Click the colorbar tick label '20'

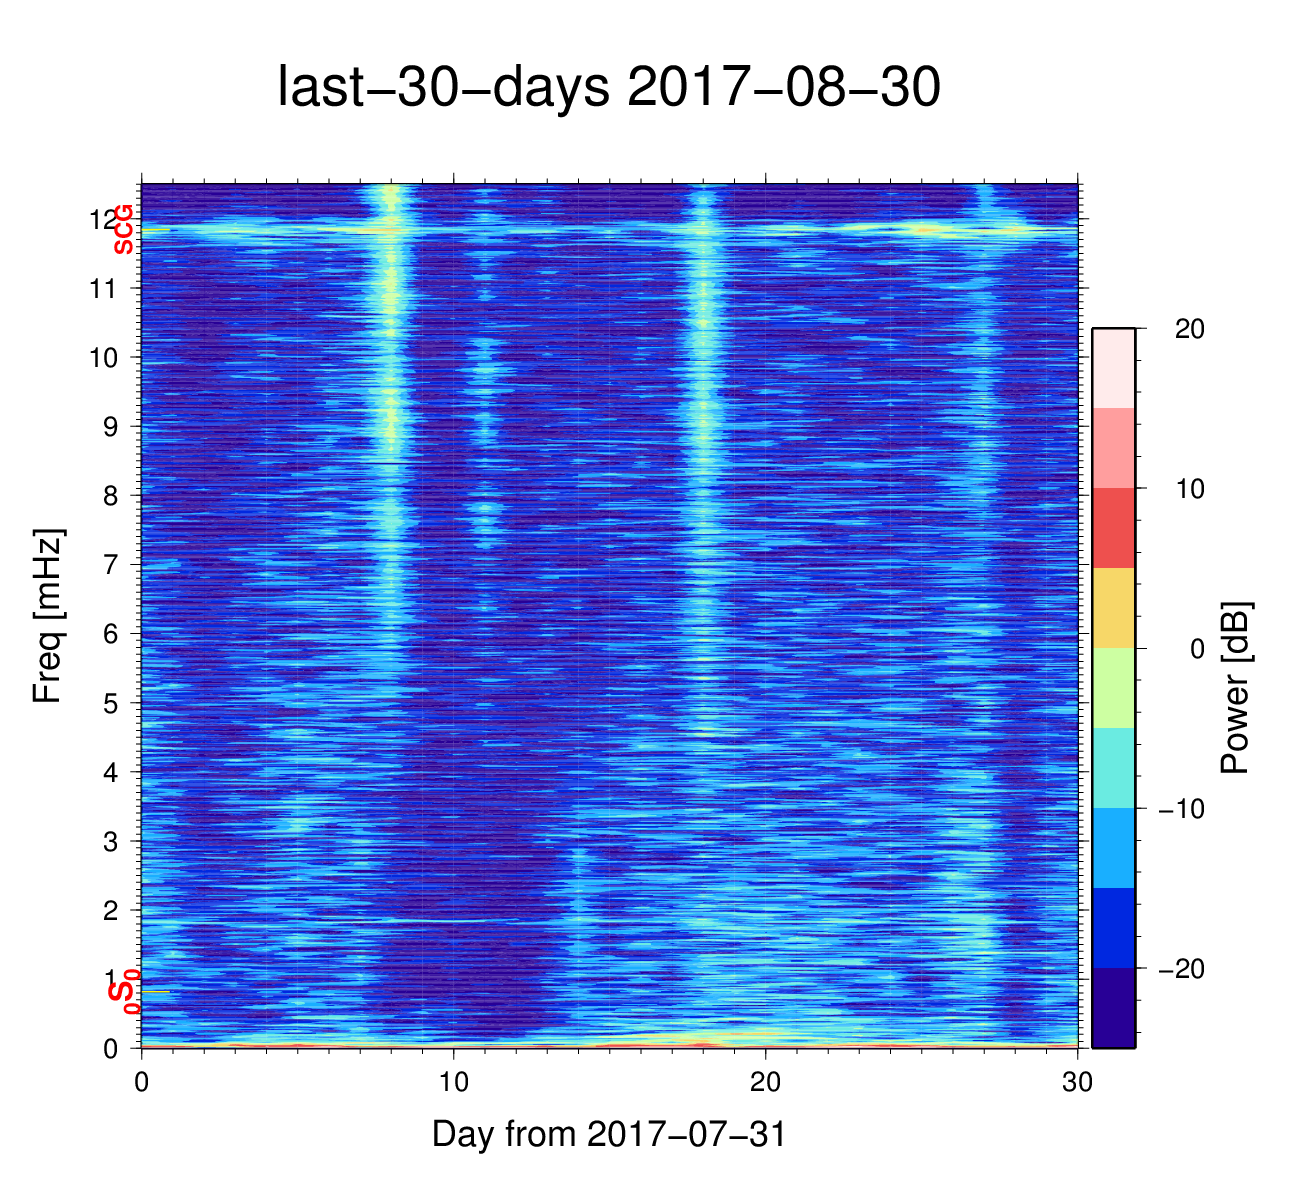pyautogui.click(x=1189, y=329)
